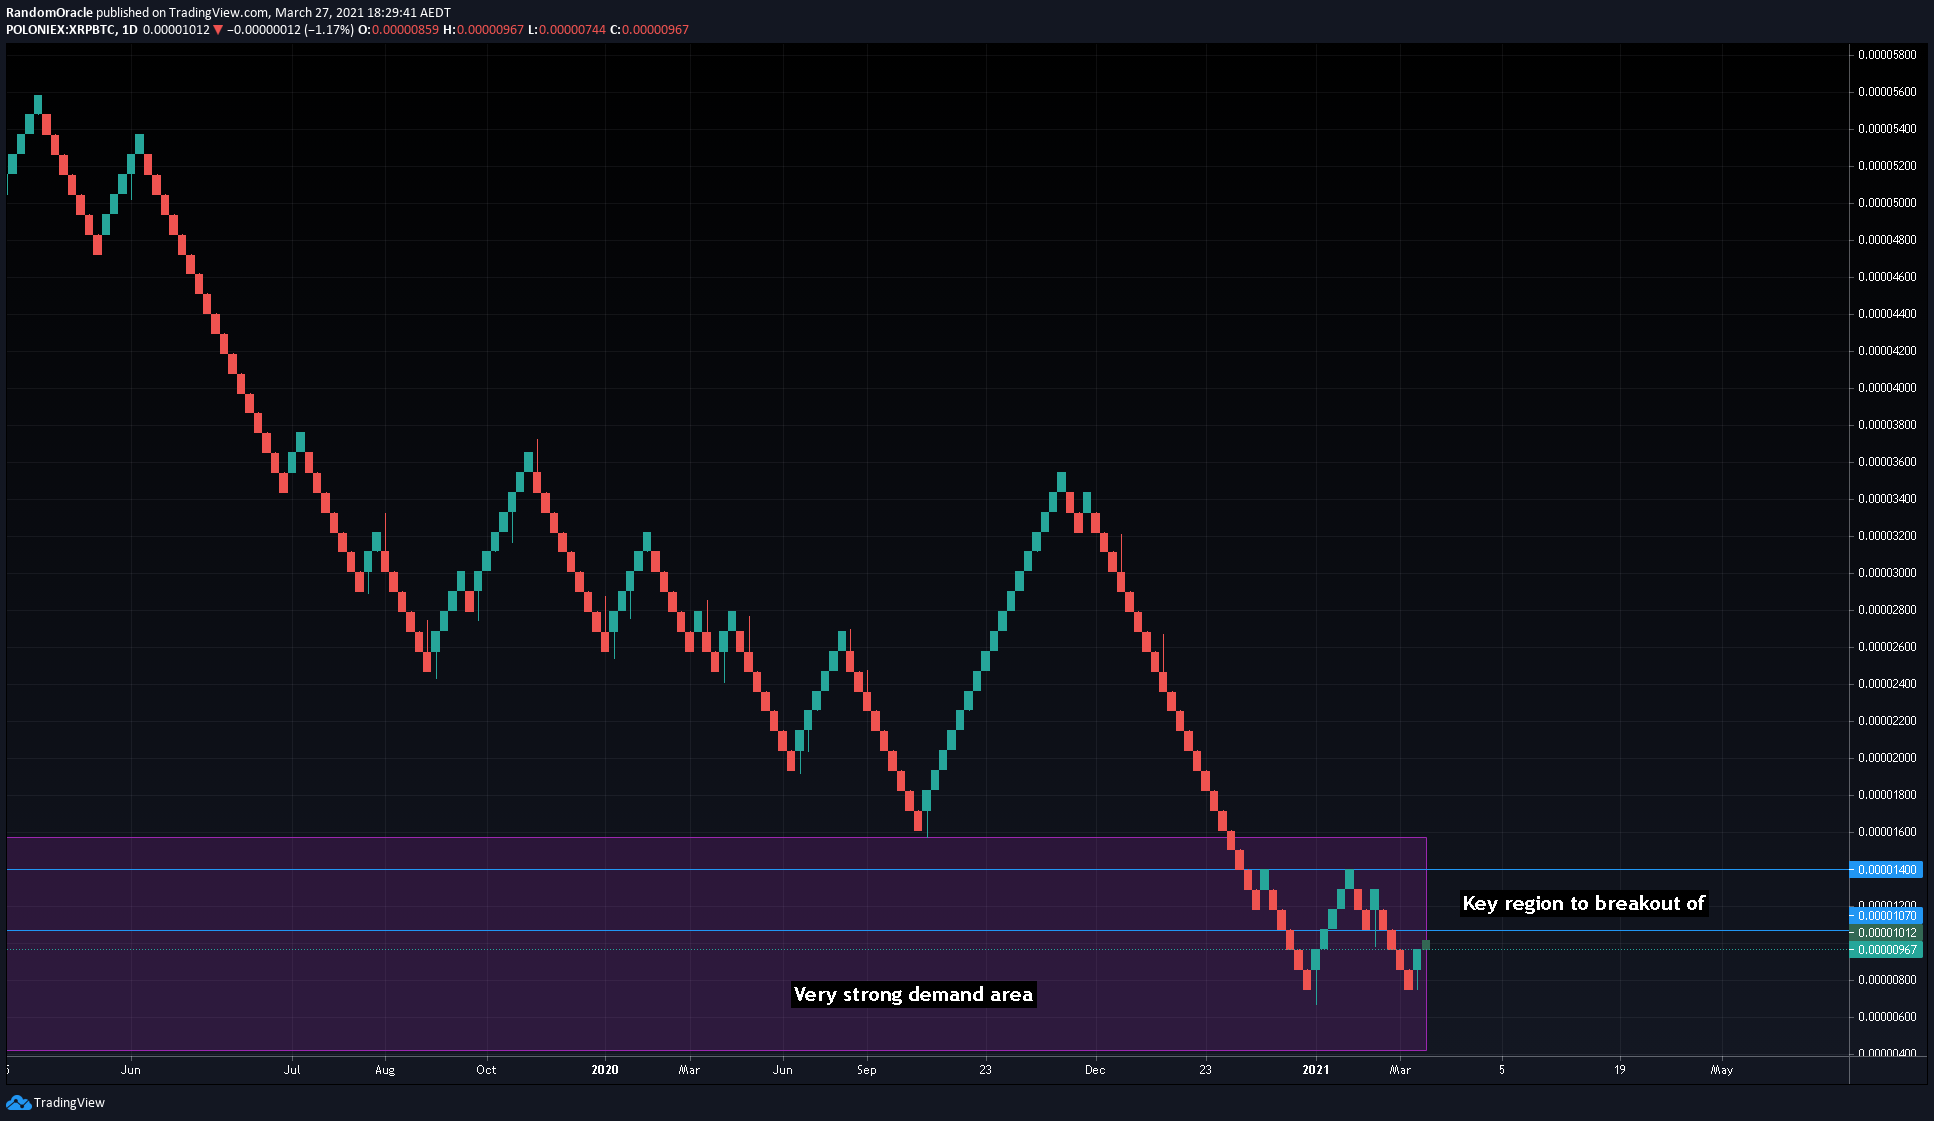
Task: Click the 0.00004000 price axis label
Action: coord(1887,387)
